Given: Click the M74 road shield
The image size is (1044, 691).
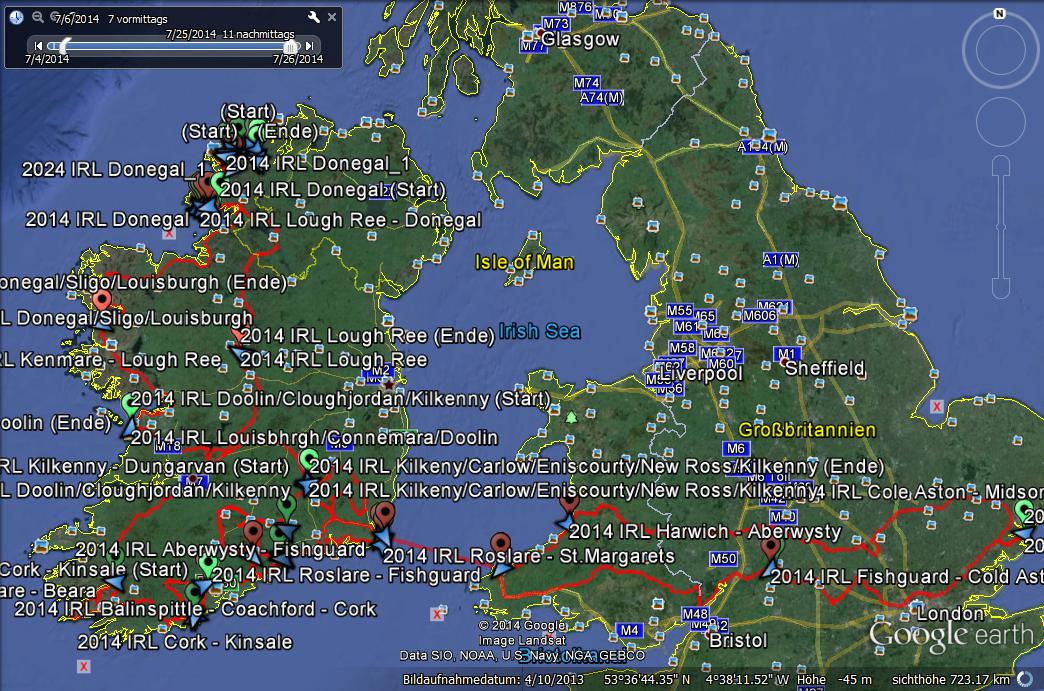Looking at the screenshot, I should pos(586,82).
